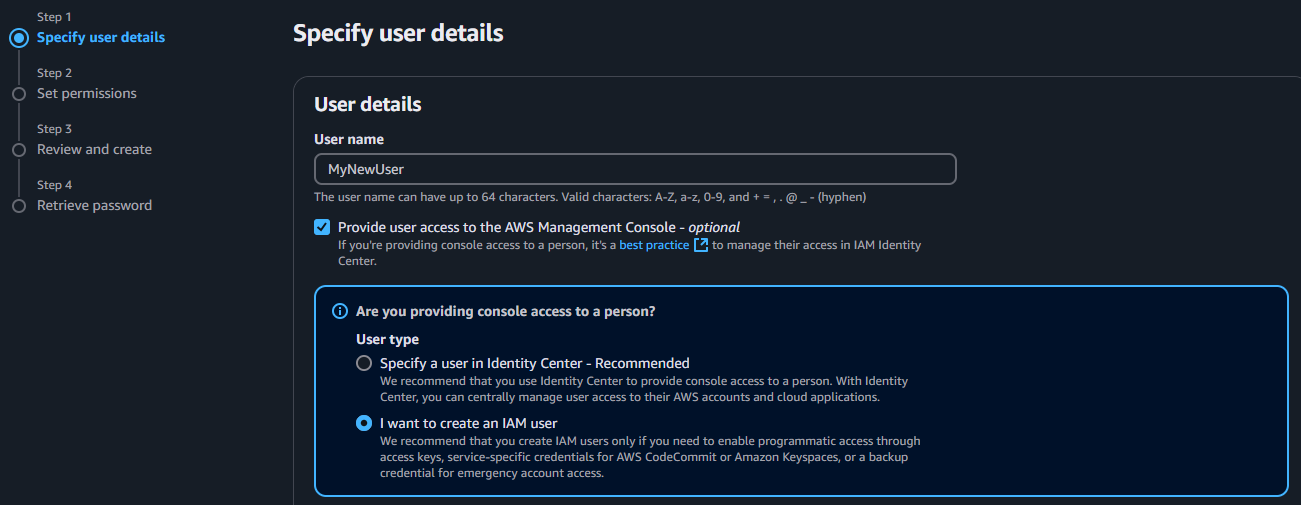
Task: Open the external link icon beside best practice
Action: tap(701, 245)
